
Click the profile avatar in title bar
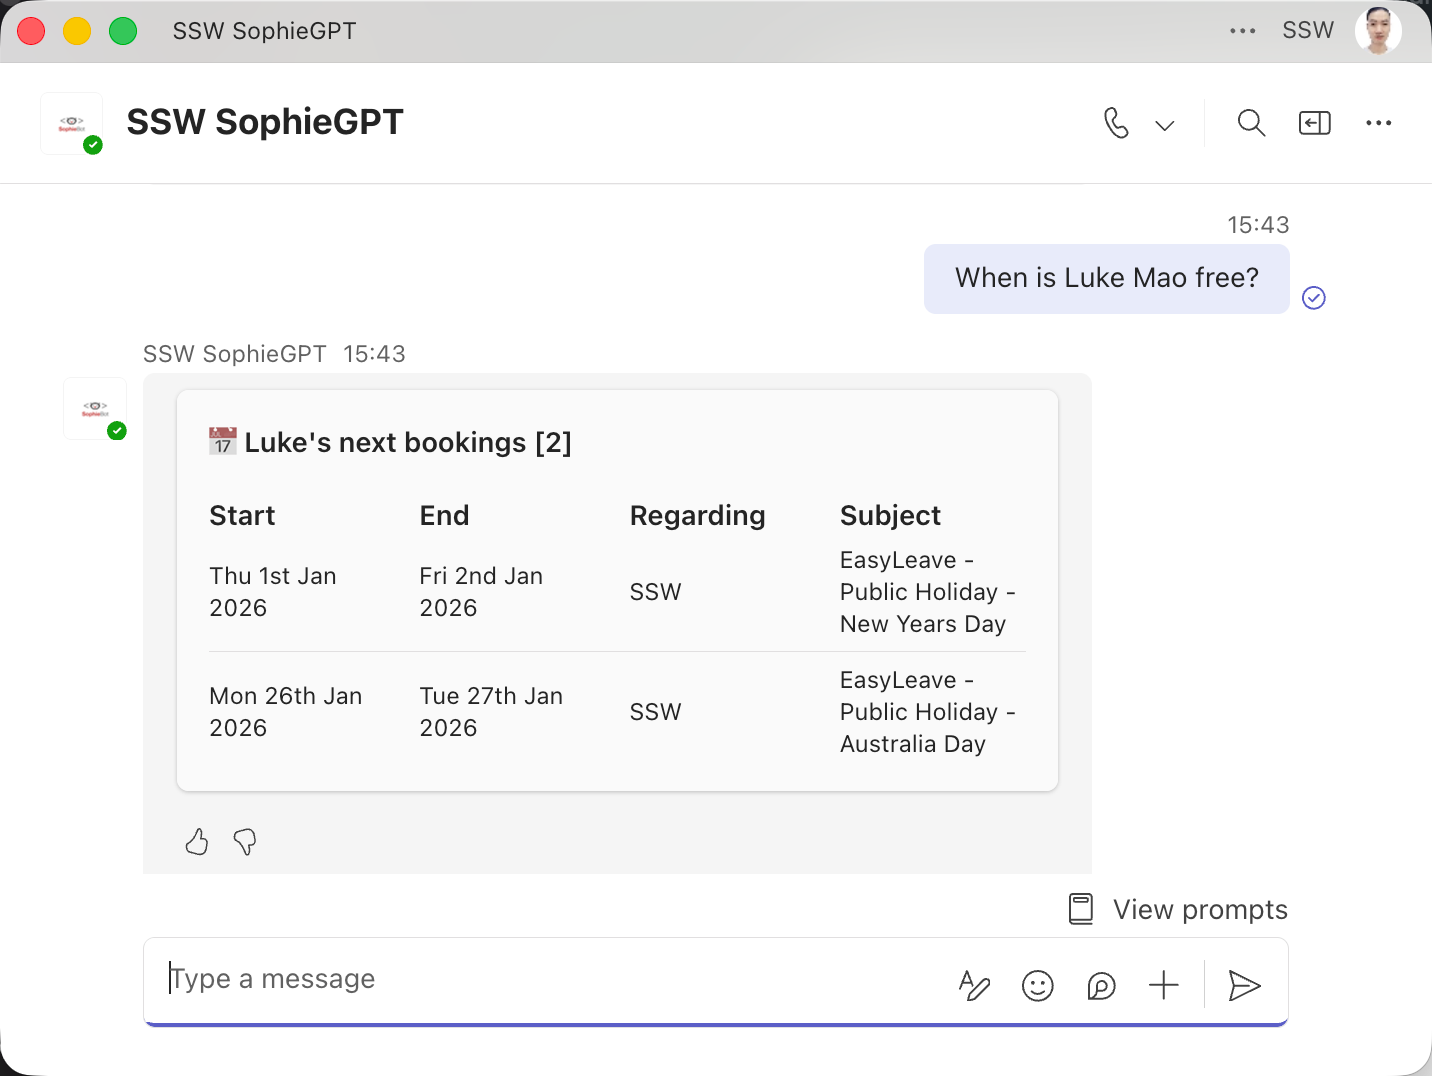click(1377, 31)
